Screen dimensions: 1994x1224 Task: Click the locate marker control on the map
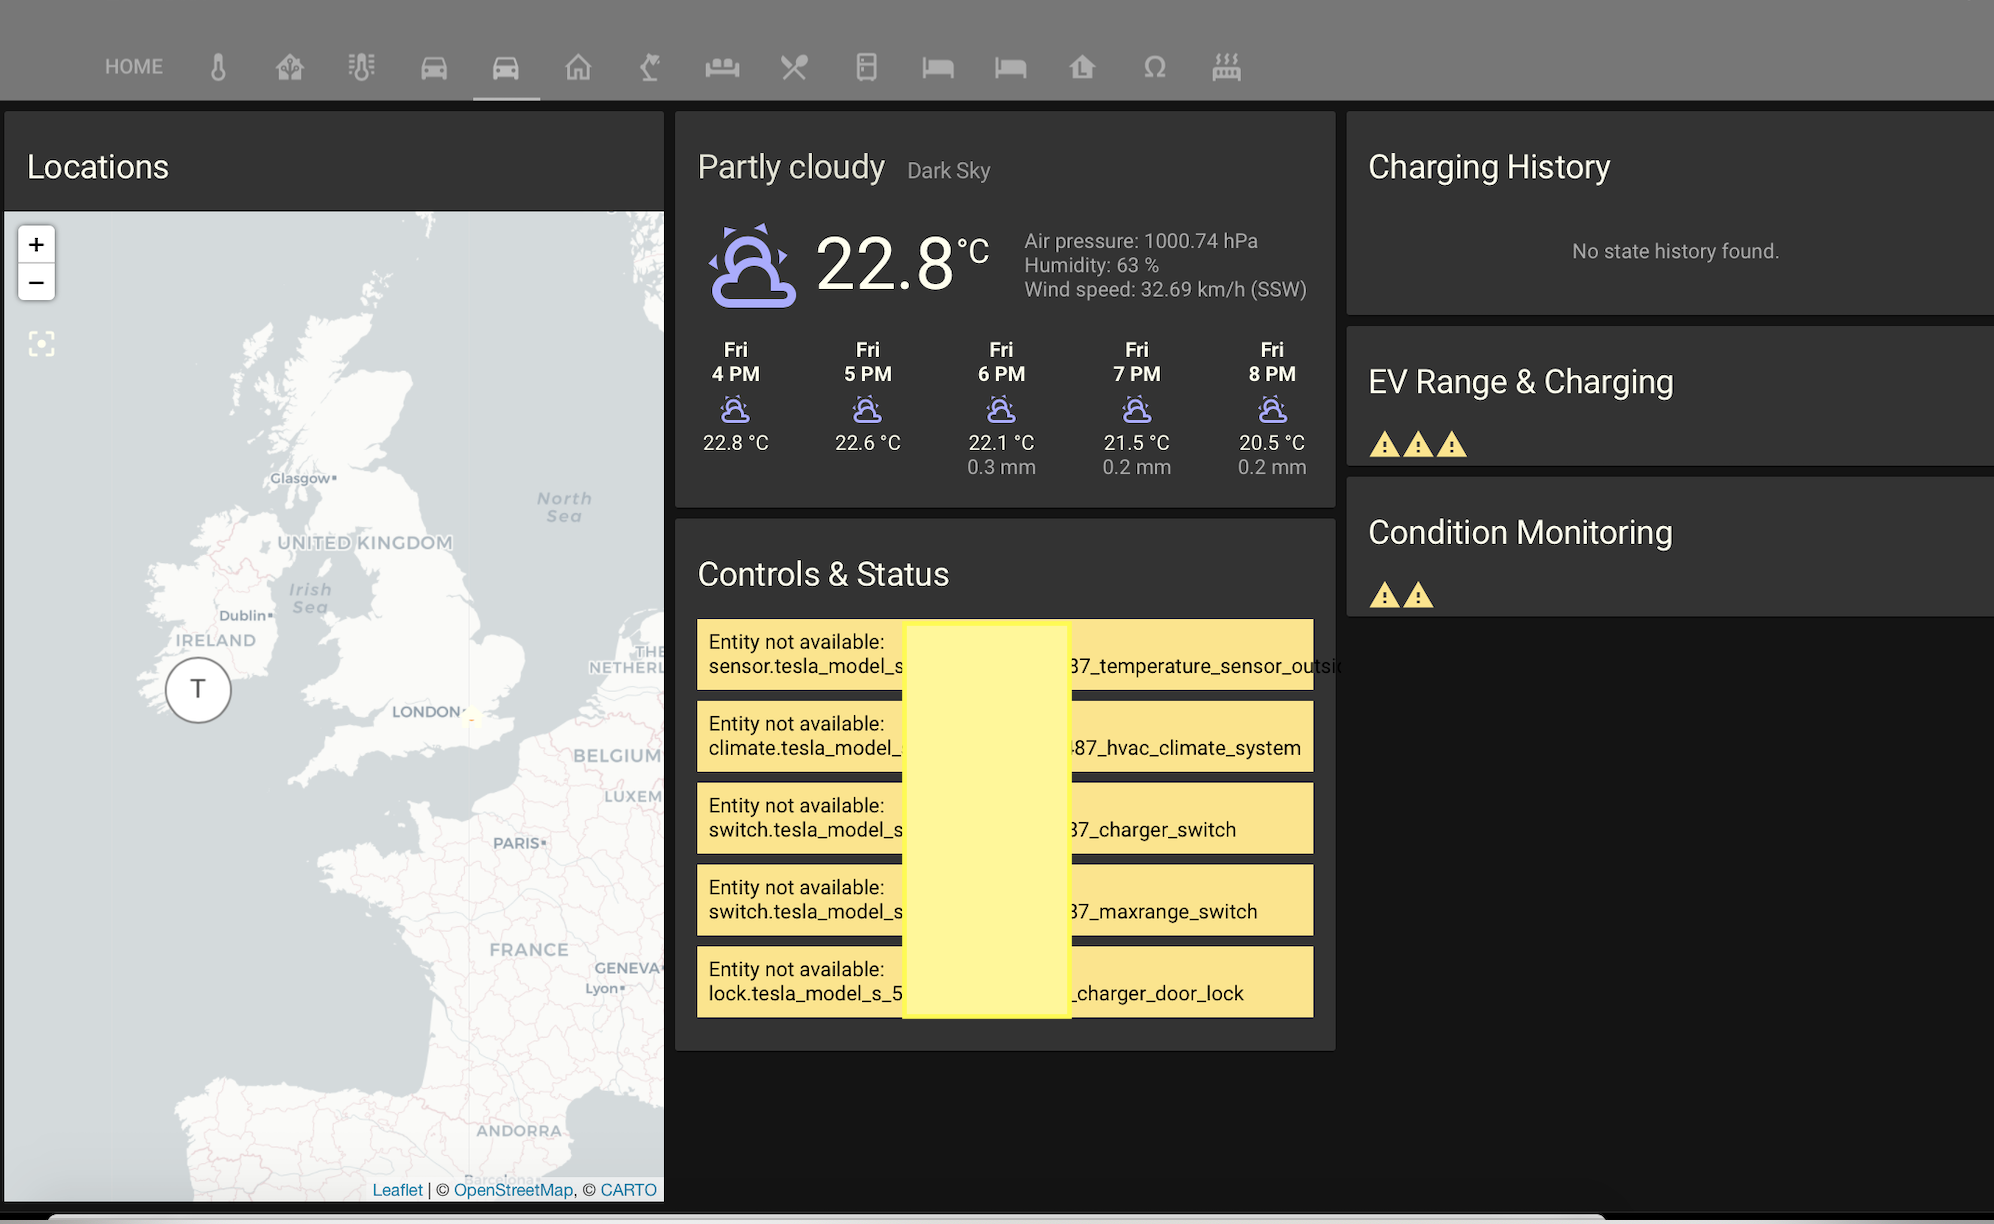click(40, 343)
